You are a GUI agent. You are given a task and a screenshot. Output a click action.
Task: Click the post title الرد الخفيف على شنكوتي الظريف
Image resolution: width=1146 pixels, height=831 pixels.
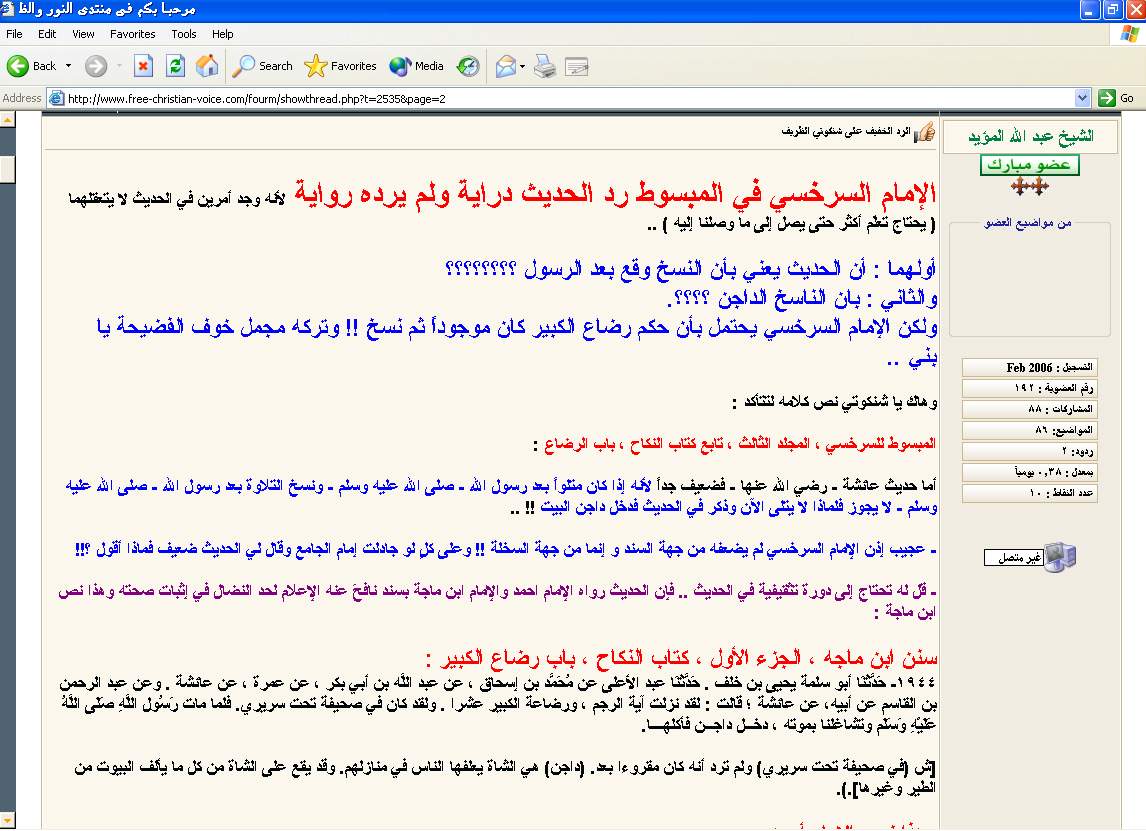click(846, 132)
